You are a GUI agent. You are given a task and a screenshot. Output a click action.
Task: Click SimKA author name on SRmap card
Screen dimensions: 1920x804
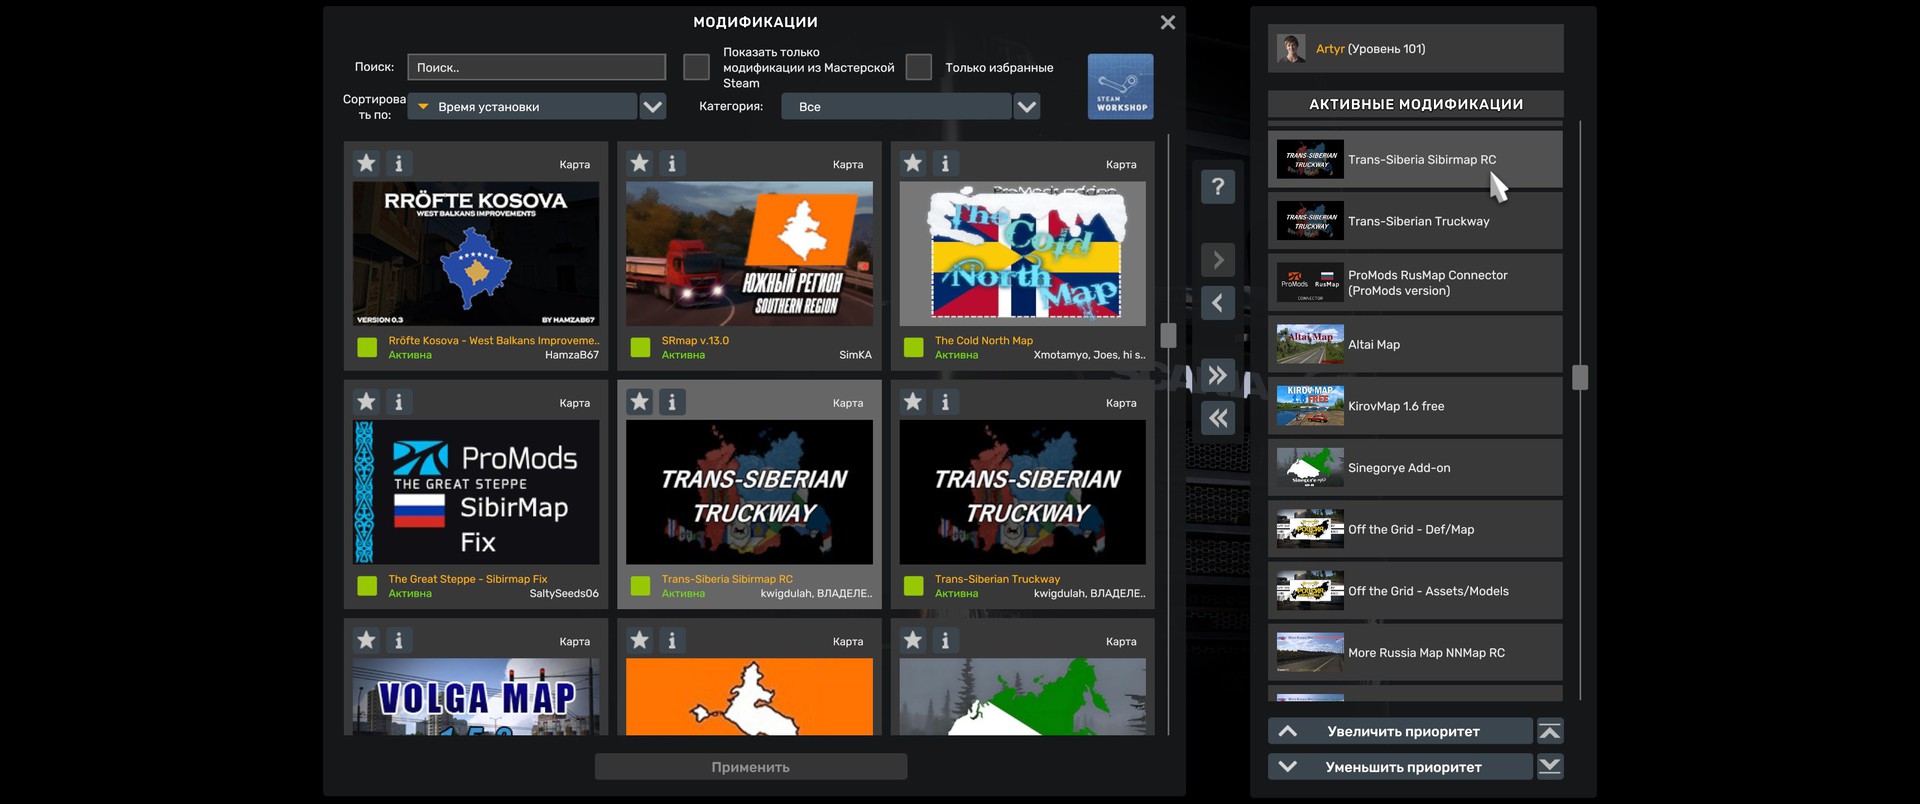tap(856, 355)
